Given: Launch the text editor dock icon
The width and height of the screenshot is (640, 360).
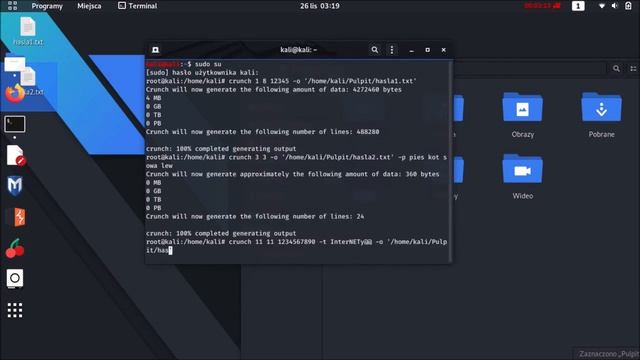Looking at the screenshot, I should coord(16,156).
